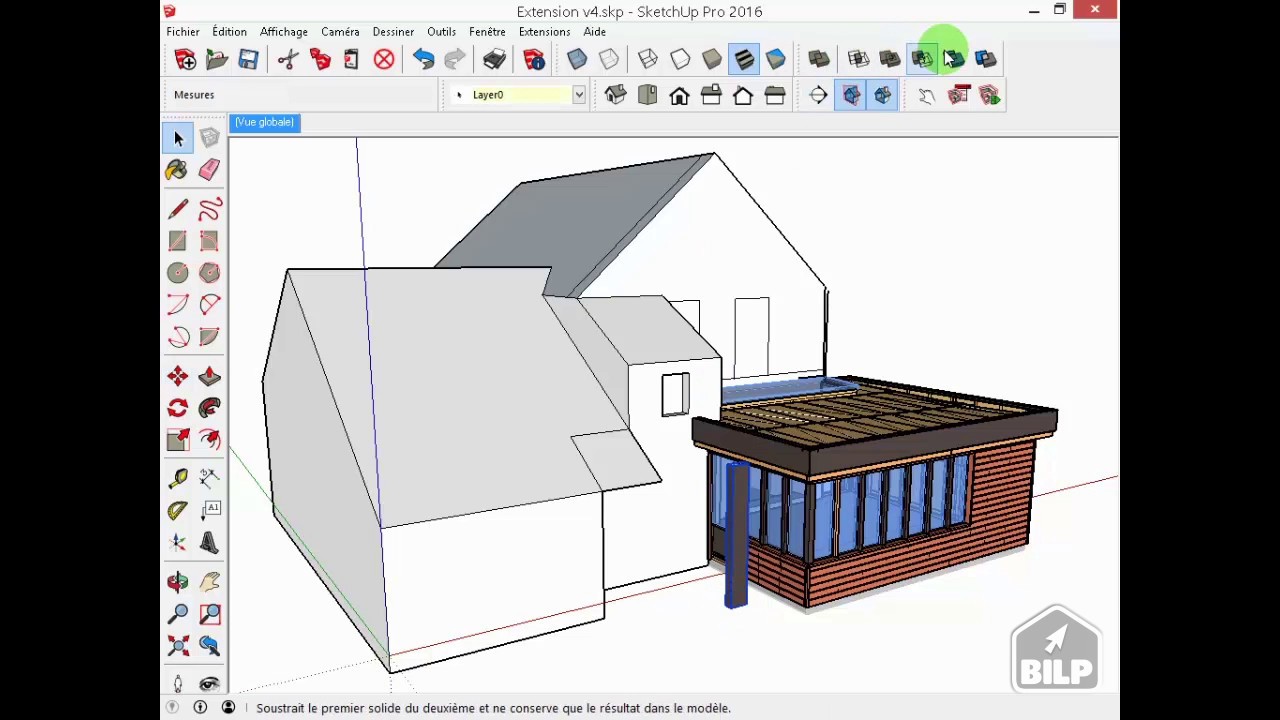Click the Vue globale scene tab
The image size is (1280, 720).
point(265,122)
